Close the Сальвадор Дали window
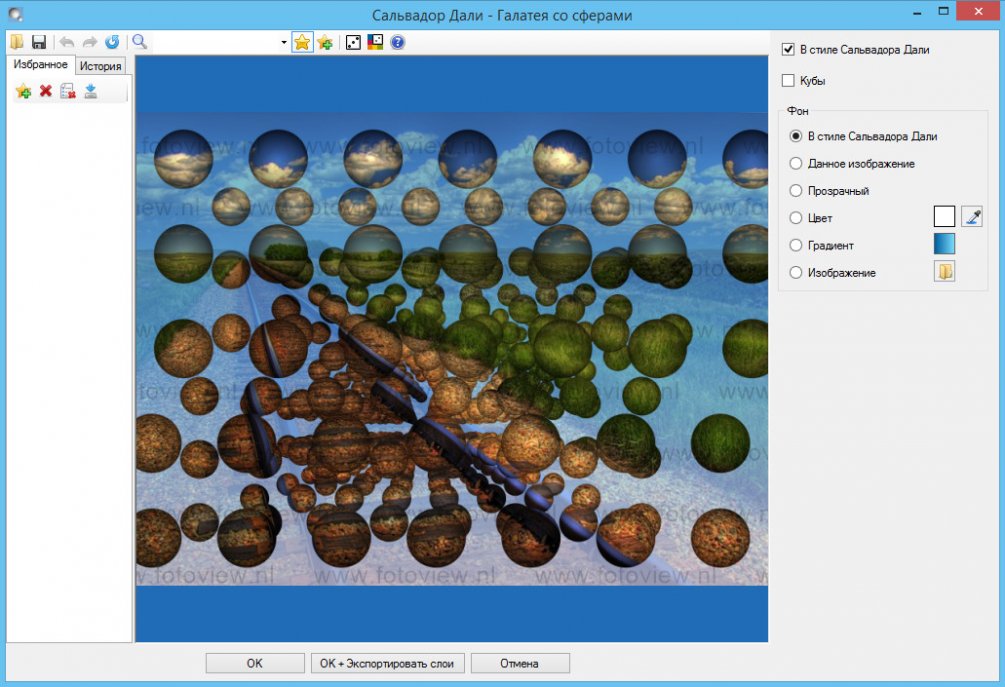The image size is (1005, 687). (x=978, y=11)
